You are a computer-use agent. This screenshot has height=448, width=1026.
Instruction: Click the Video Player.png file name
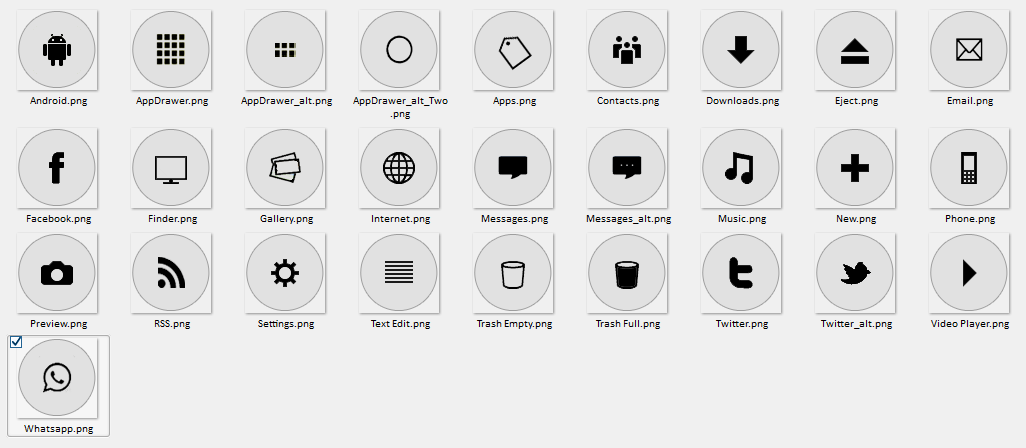coord(970,324)
